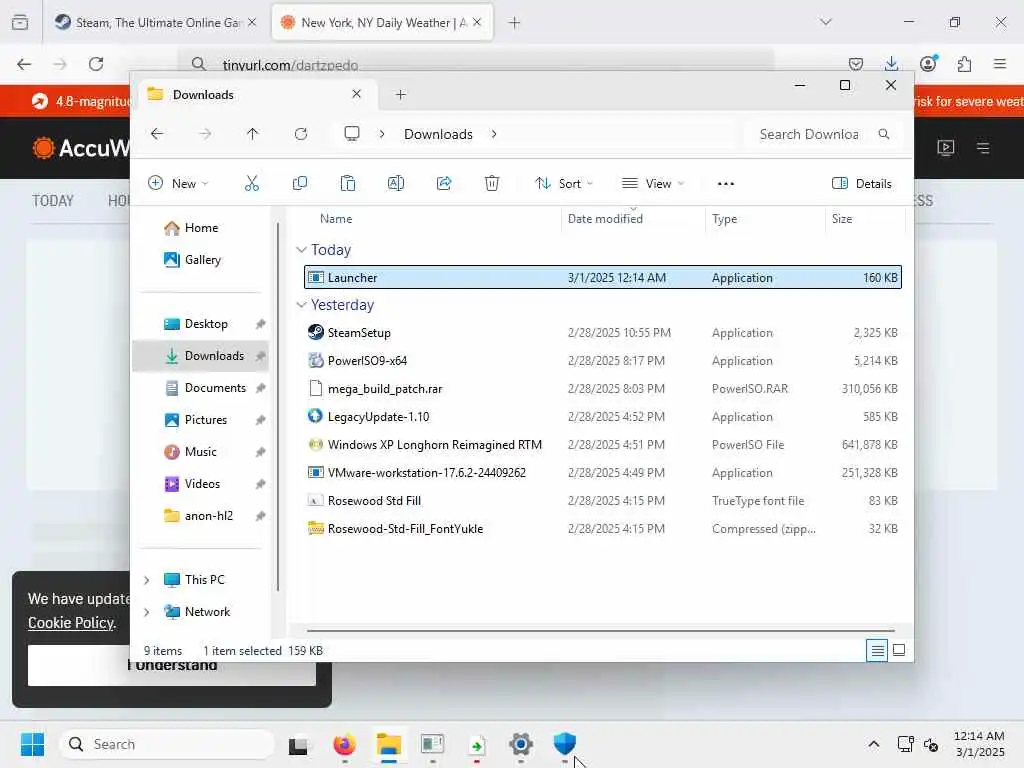Open the New item dropdown
Image resolution: width=1024 pixels, height=768 pixels.
(x=178, y=184)
